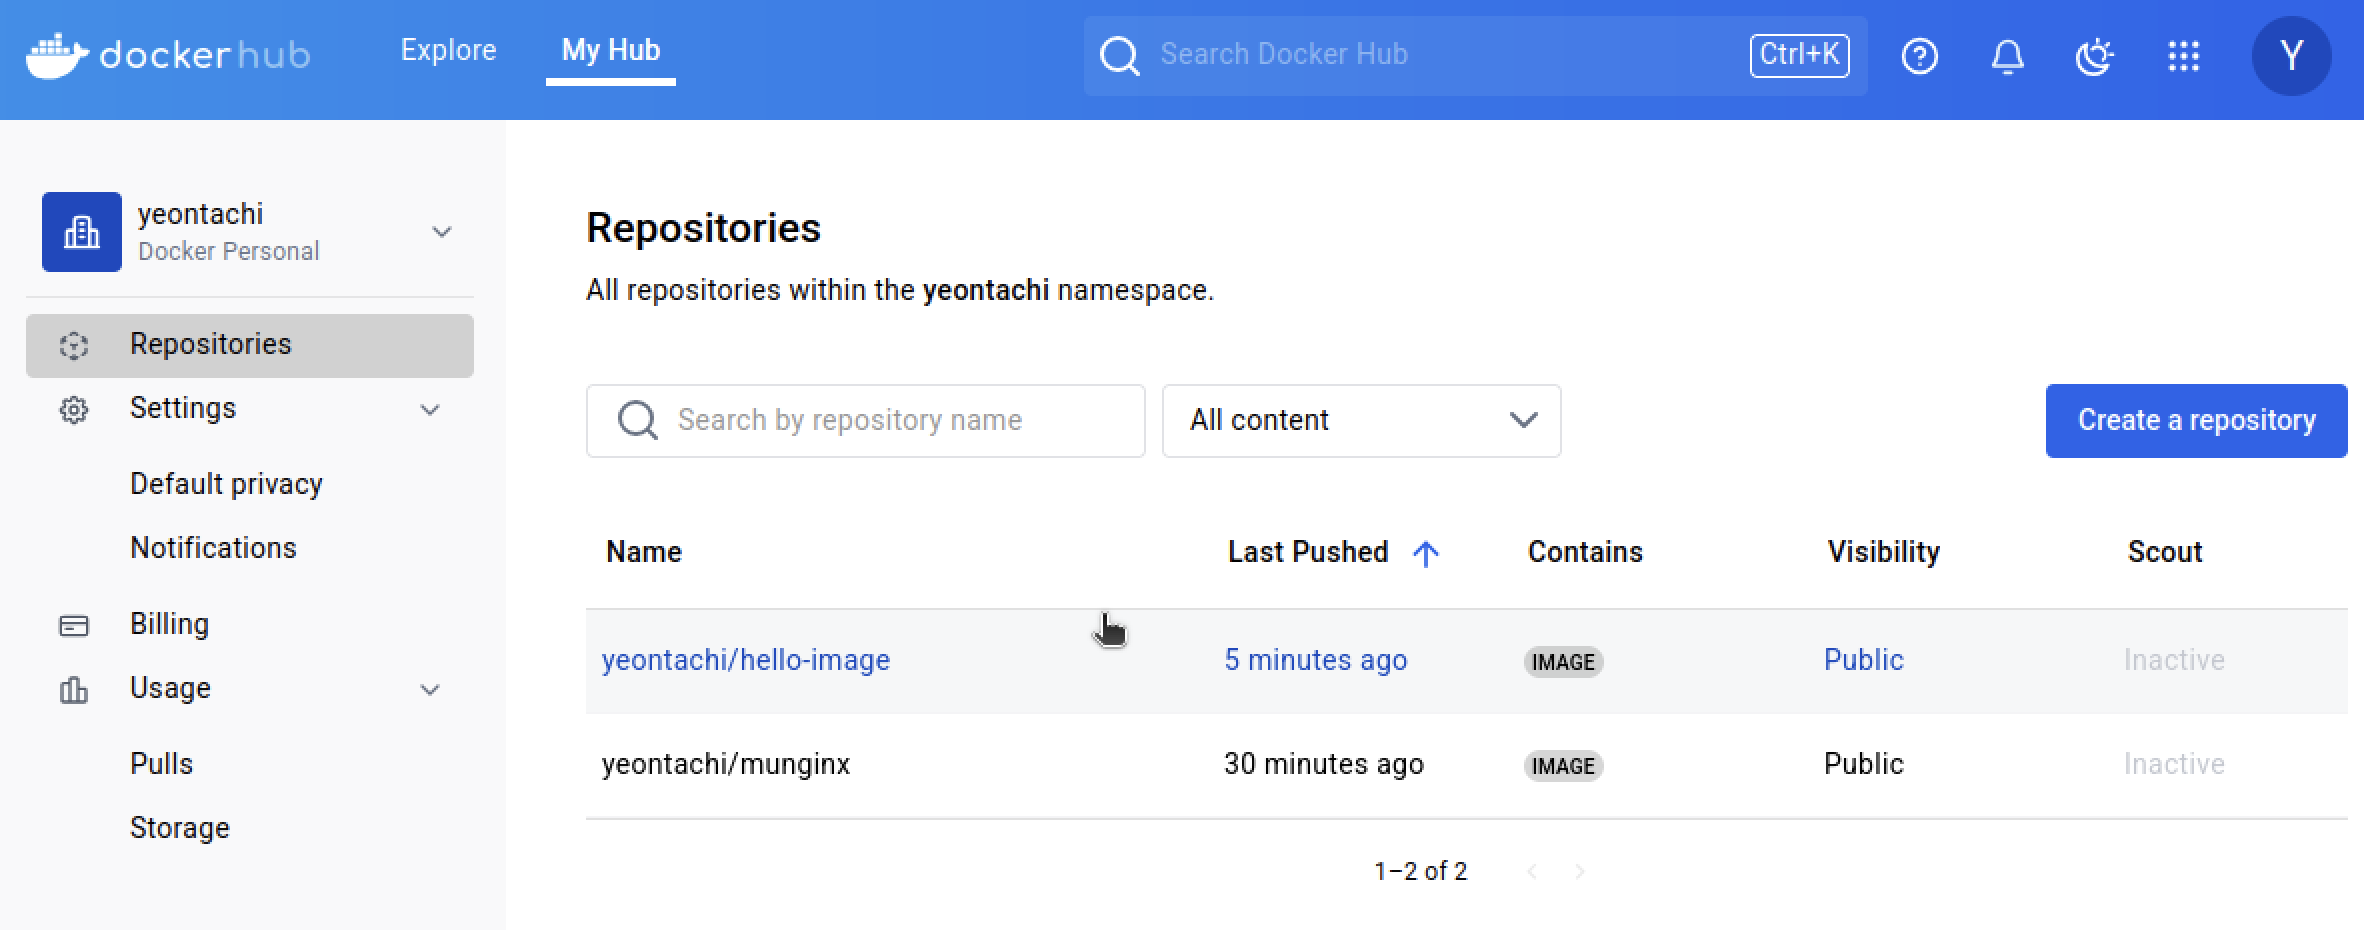The width and height of the screenshot is (2364, 930).
Task: Toggle the dark mode moon icon
Action: (x=2095, y=56)
